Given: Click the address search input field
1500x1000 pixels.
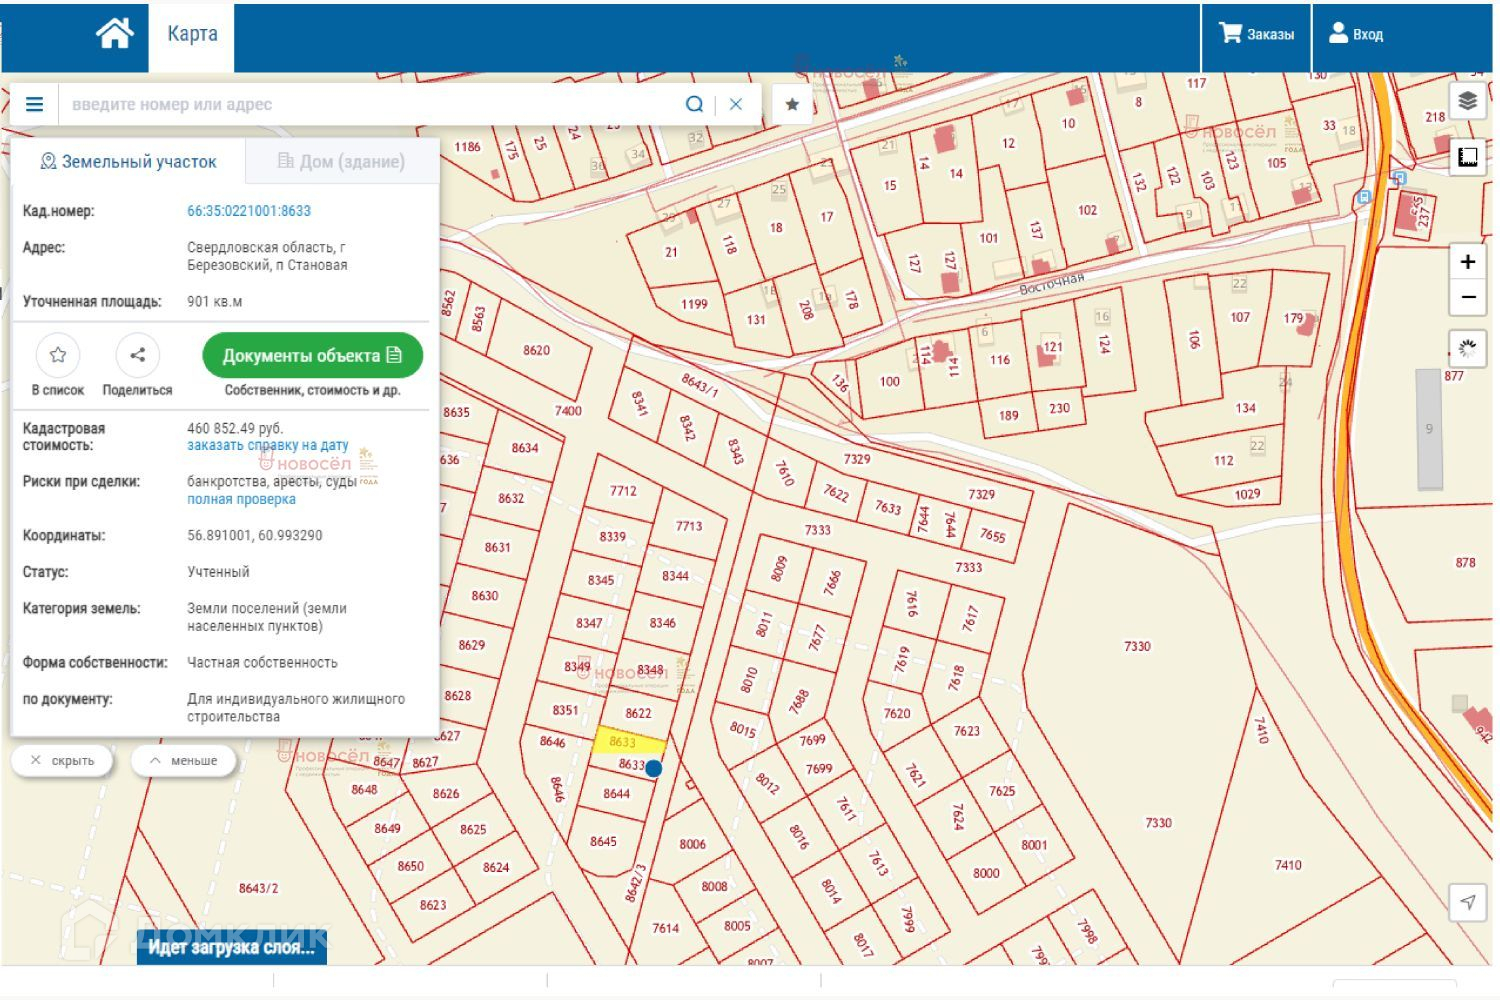Looking at the screenshot, I should tap(370, 104).
